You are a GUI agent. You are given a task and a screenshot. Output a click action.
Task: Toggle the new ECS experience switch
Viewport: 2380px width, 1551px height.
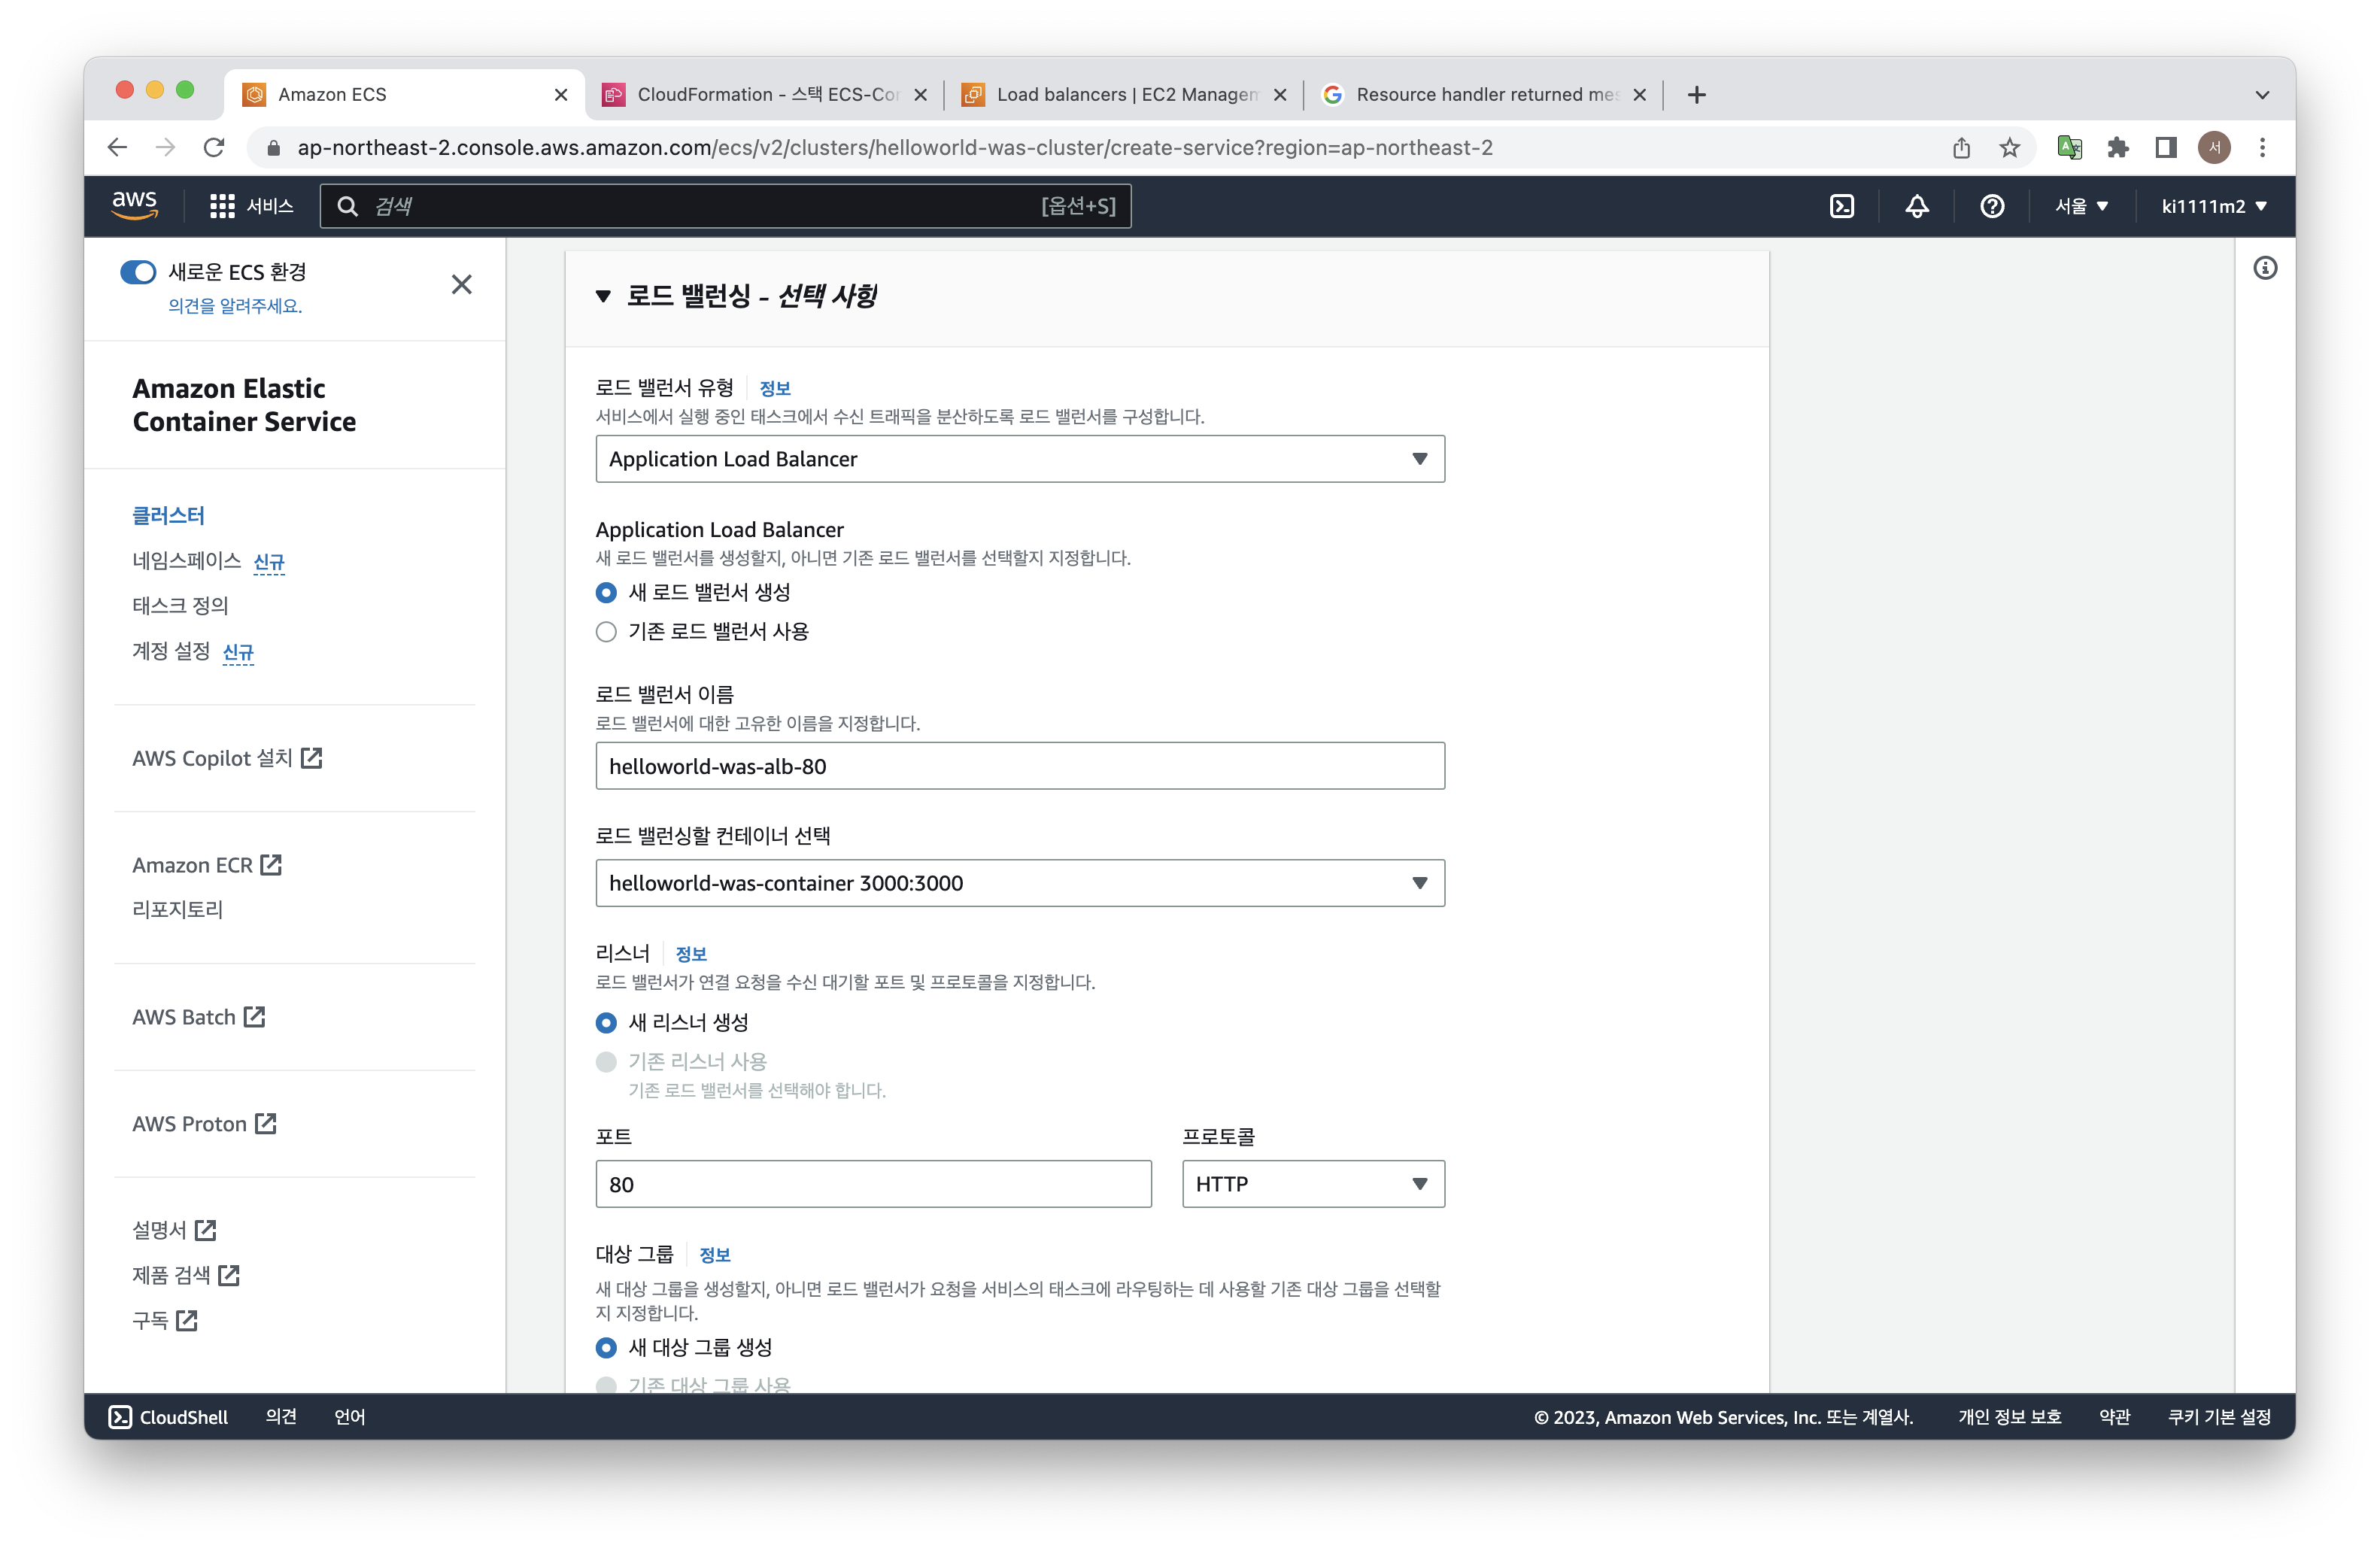(138, 272)
